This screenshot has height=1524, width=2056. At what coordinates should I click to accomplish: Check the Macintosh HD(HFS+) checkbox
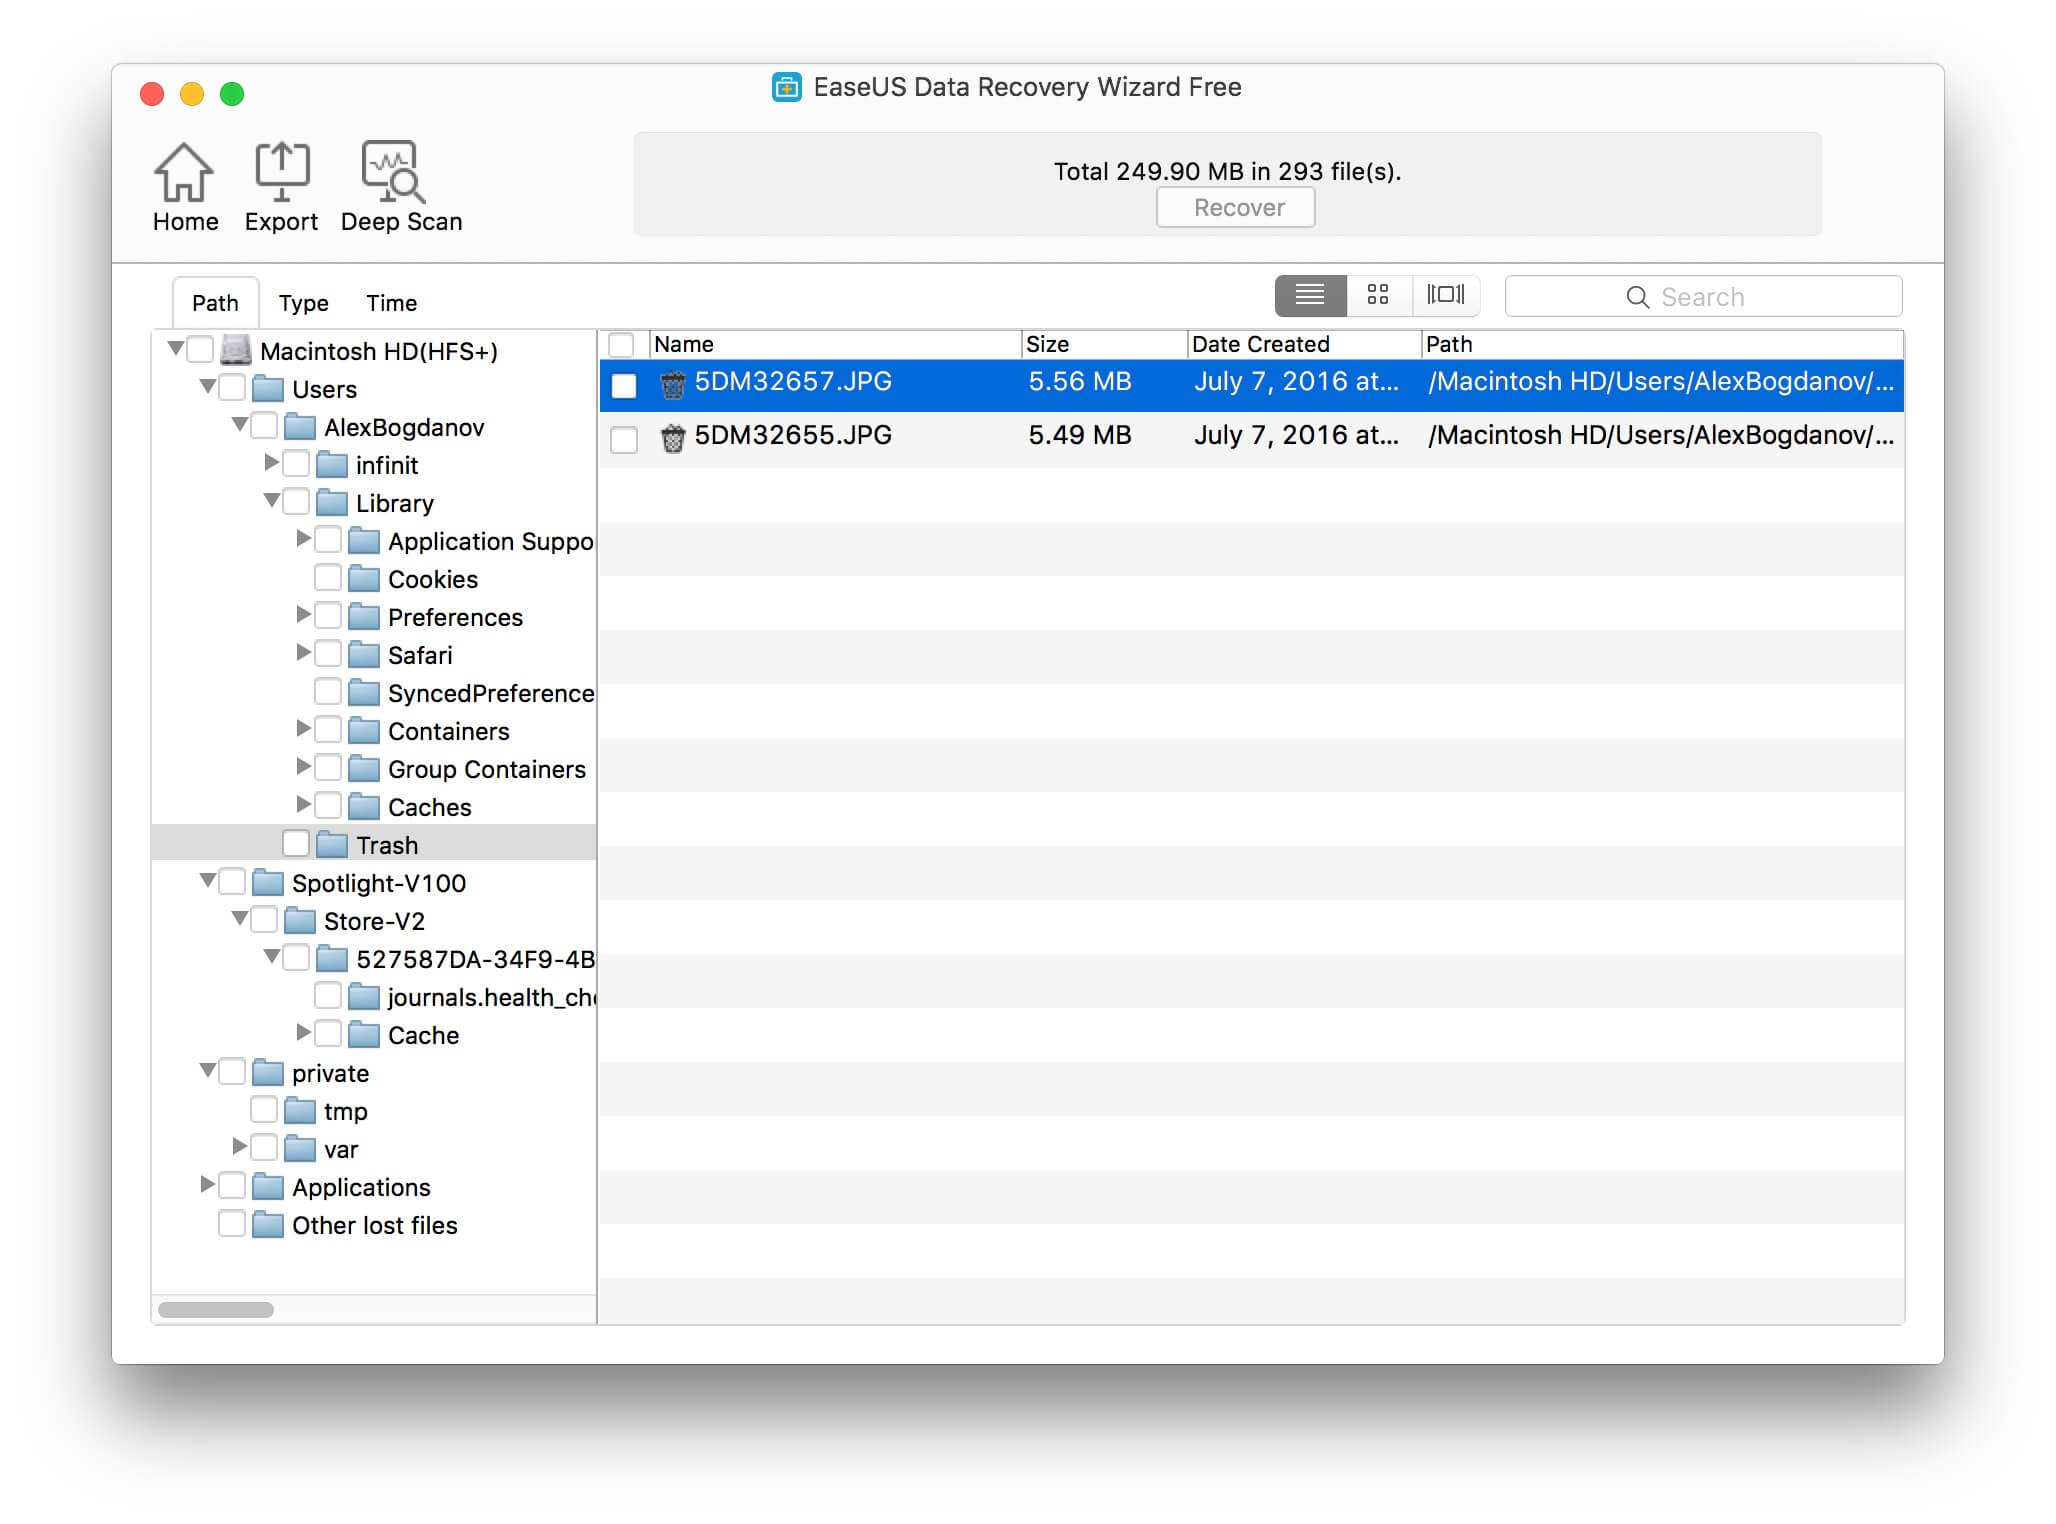[200, 349]
